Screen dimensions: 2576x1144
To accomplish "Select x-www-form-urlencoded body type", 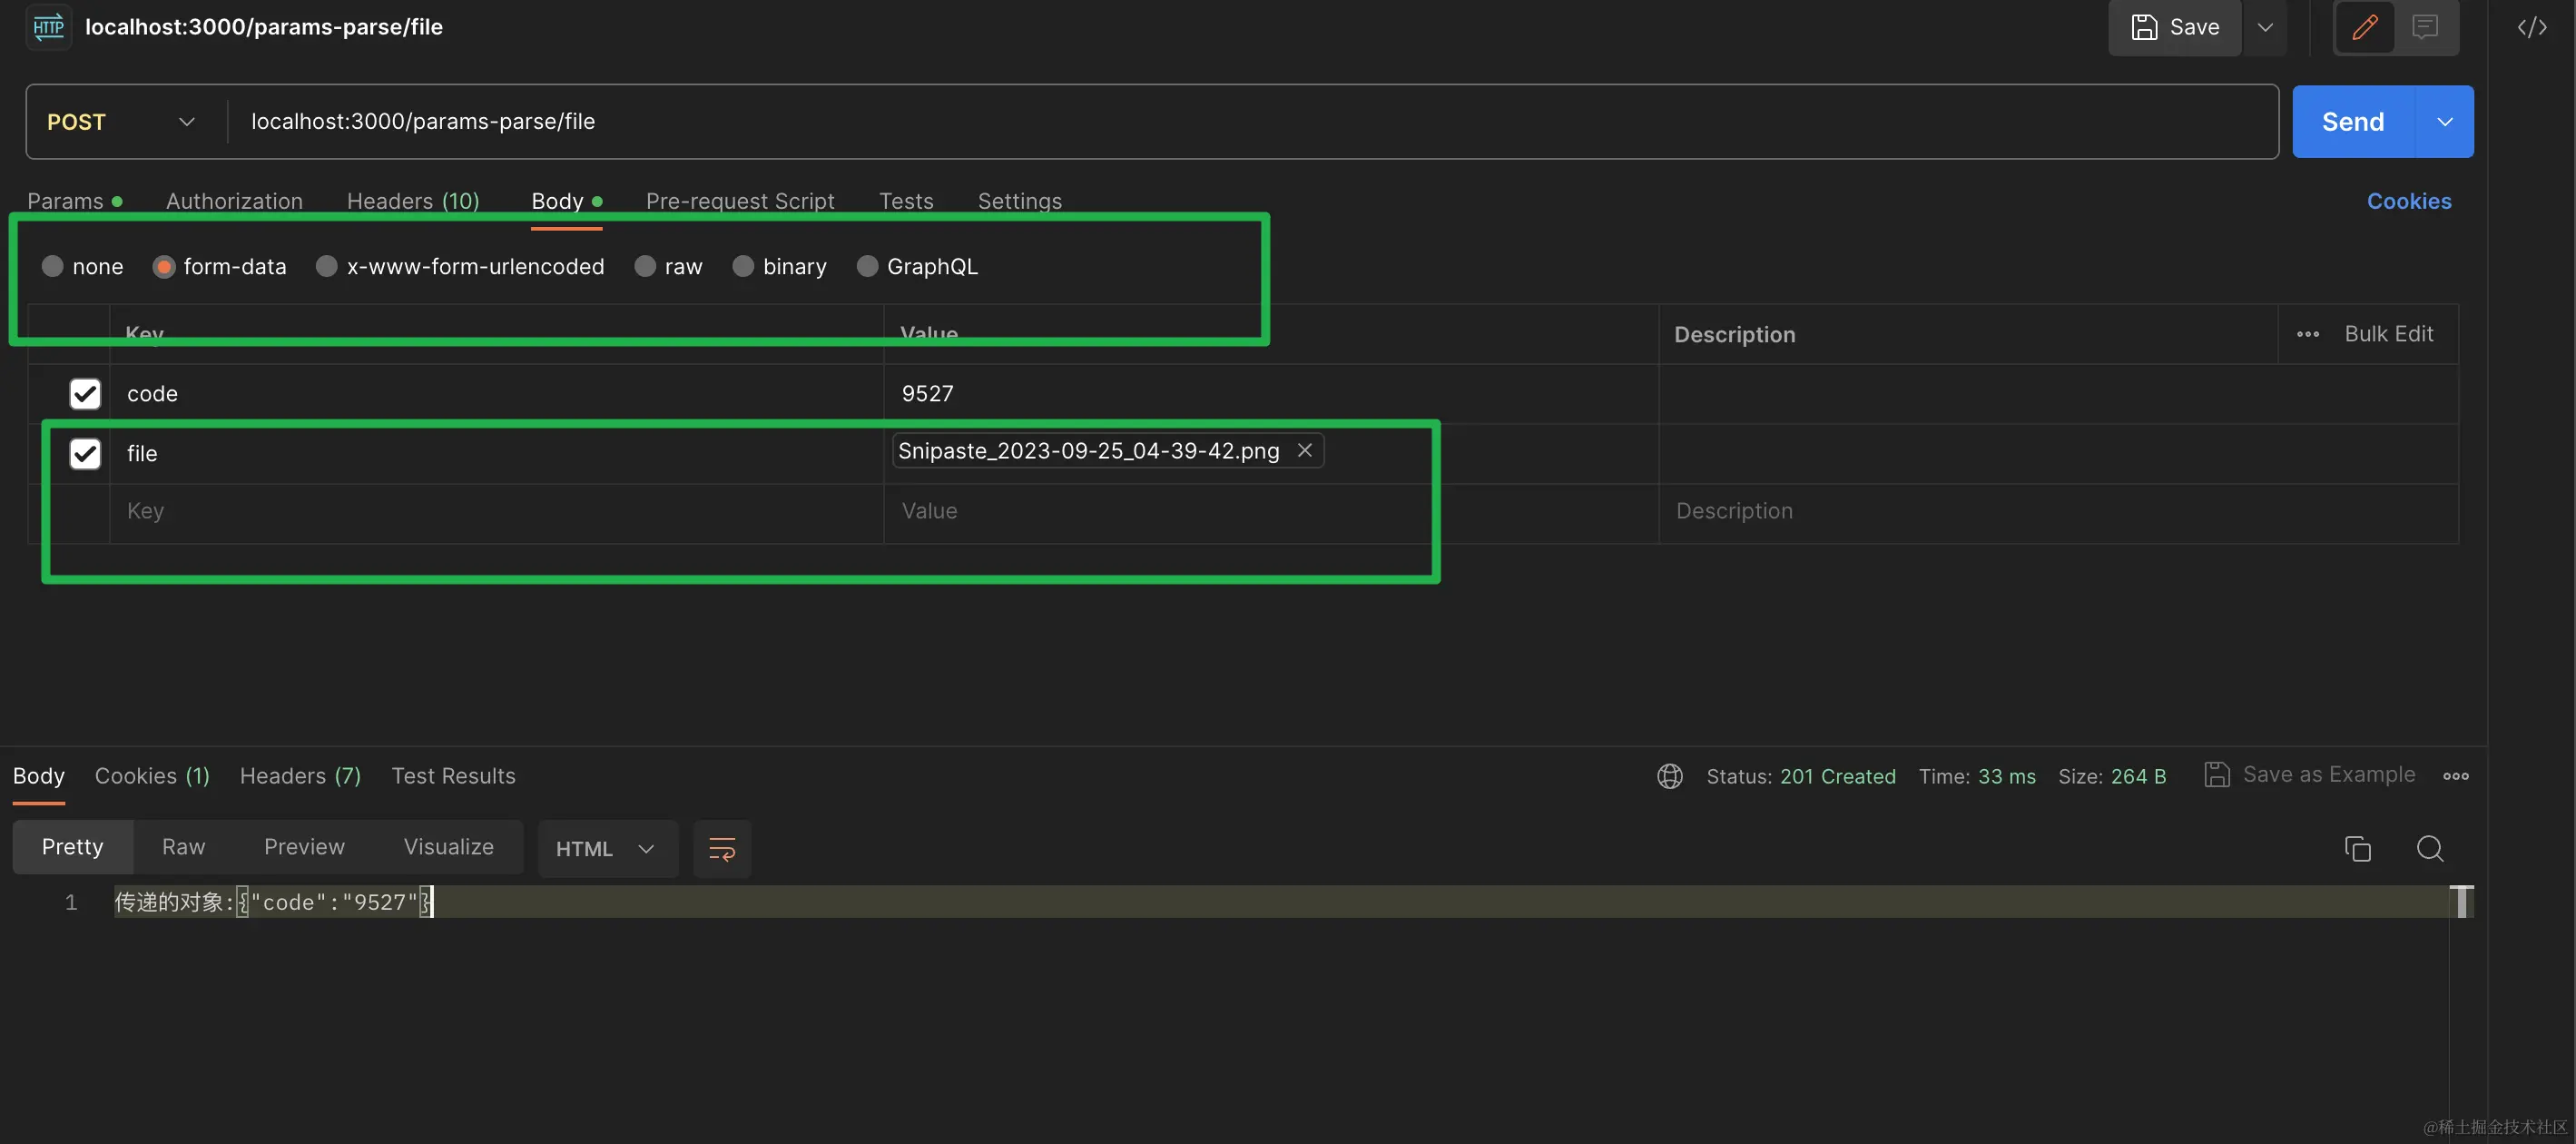I will 326,266.
